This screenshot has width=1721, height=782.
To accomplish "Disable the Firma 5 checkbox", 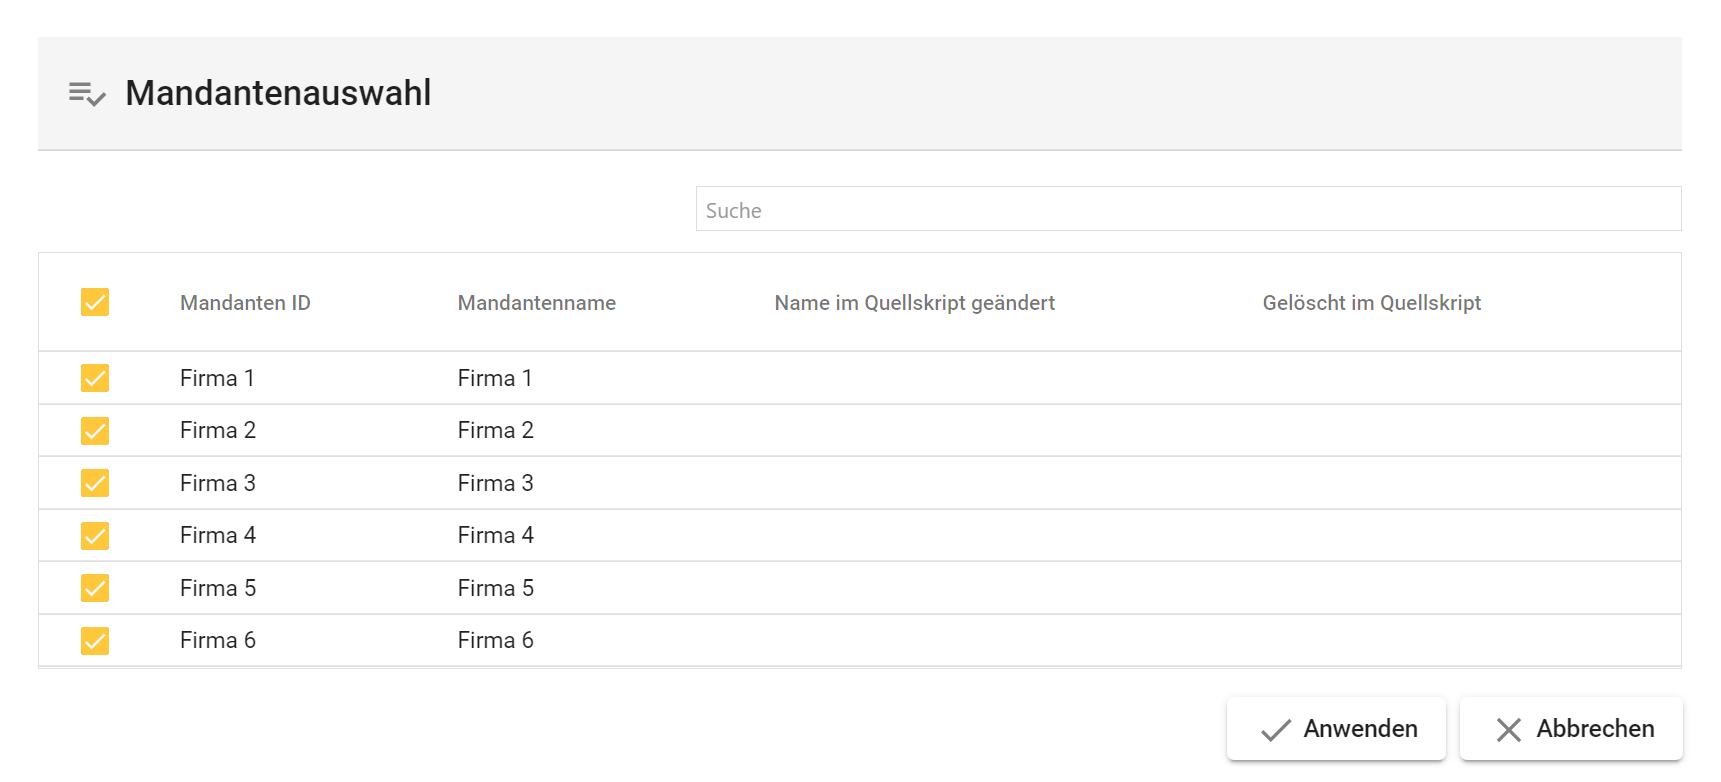I will coord(95,588).
